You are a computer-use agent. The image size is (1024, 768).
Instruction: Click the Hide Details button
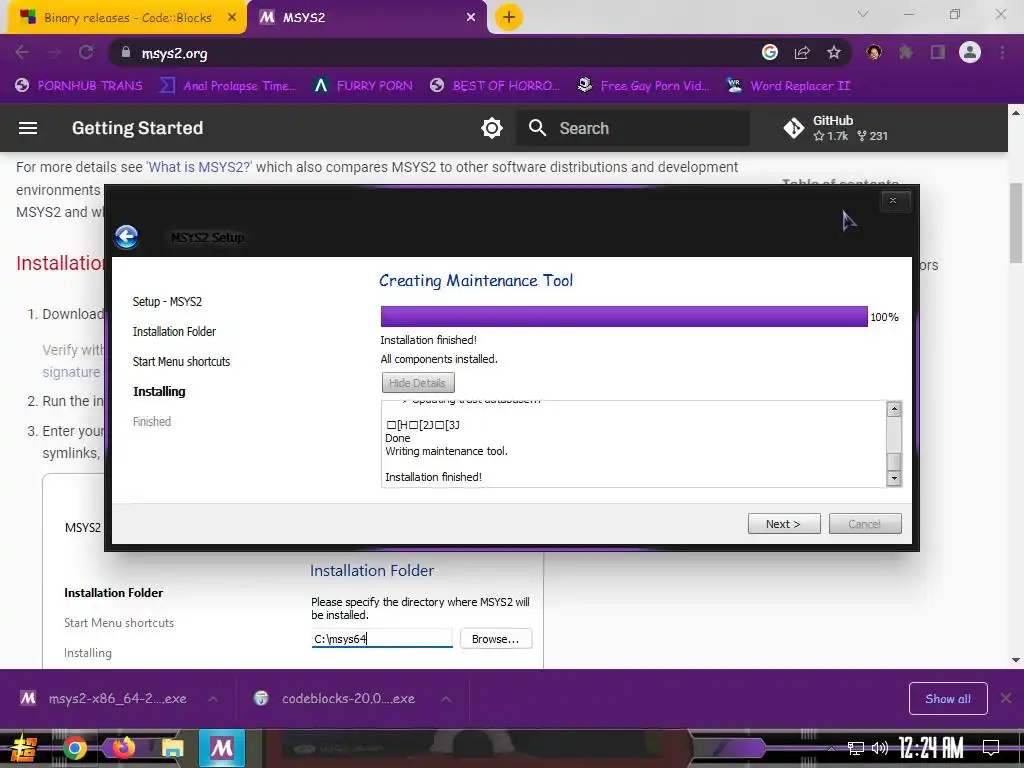pos(418,383)
